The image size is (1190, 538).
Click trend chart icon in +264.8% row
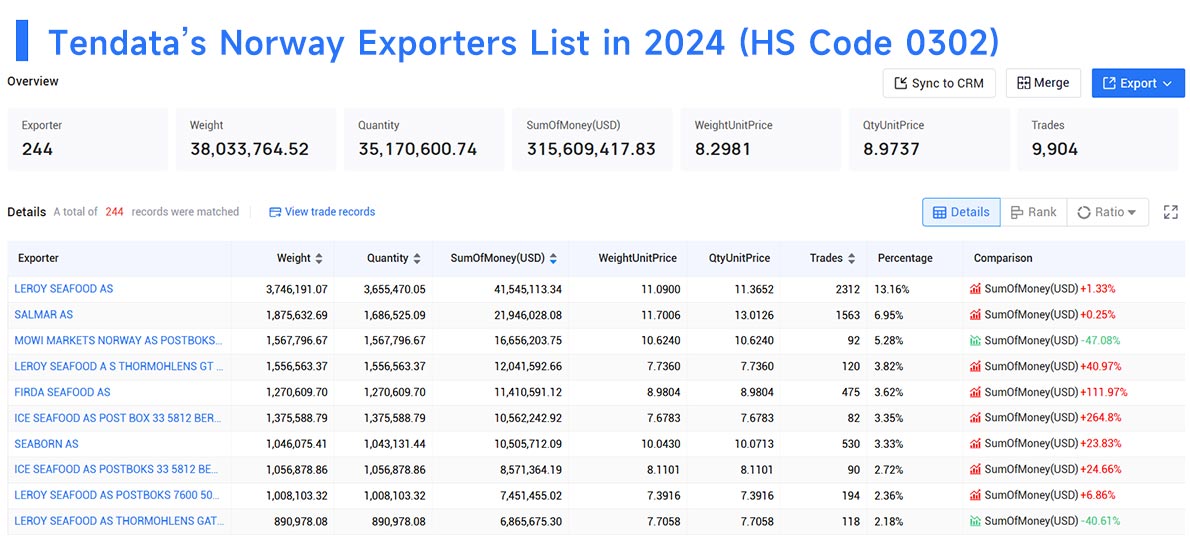pyautogui.click(x=975, y=417)
